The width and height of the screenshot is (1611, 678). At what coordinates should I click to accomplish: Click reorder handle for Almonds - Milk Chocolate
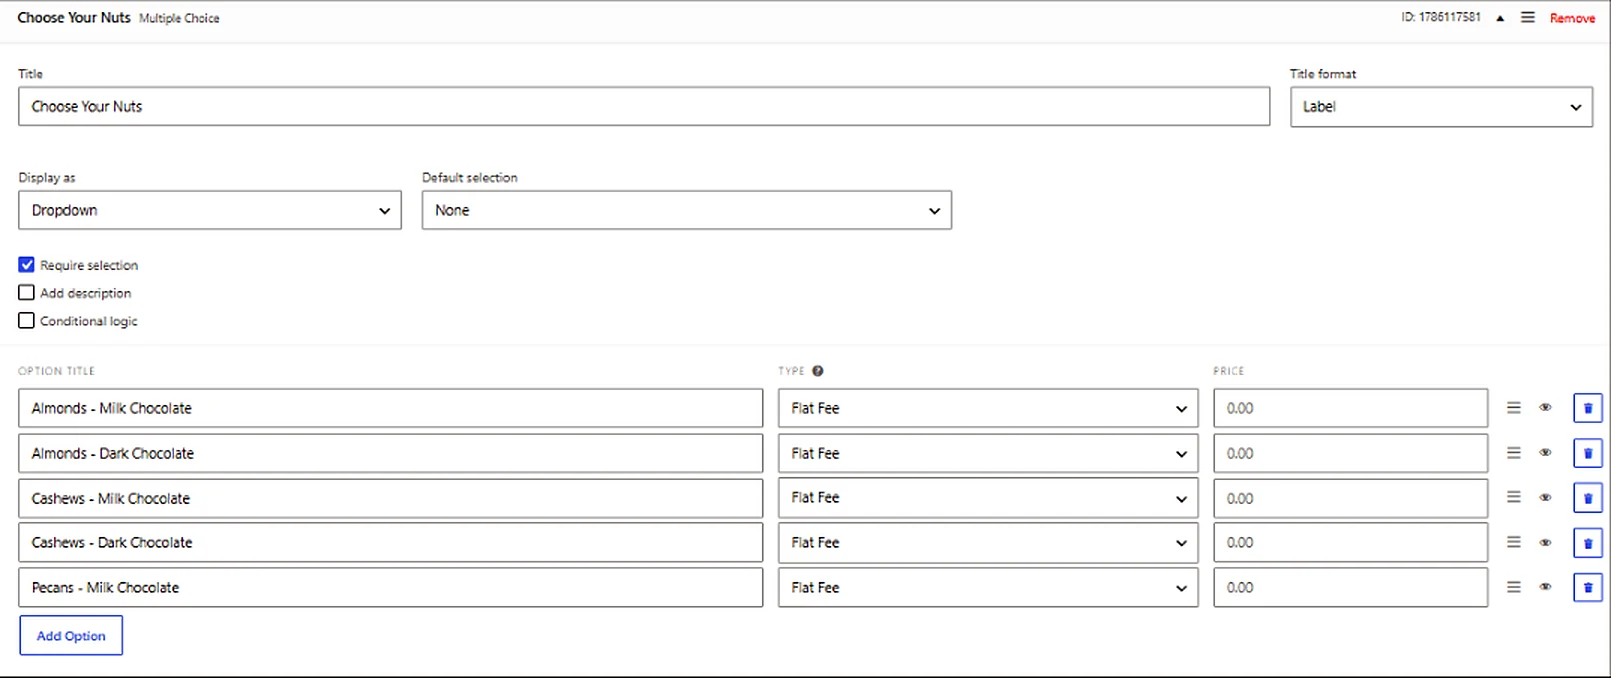click(x=1514, y=408)
